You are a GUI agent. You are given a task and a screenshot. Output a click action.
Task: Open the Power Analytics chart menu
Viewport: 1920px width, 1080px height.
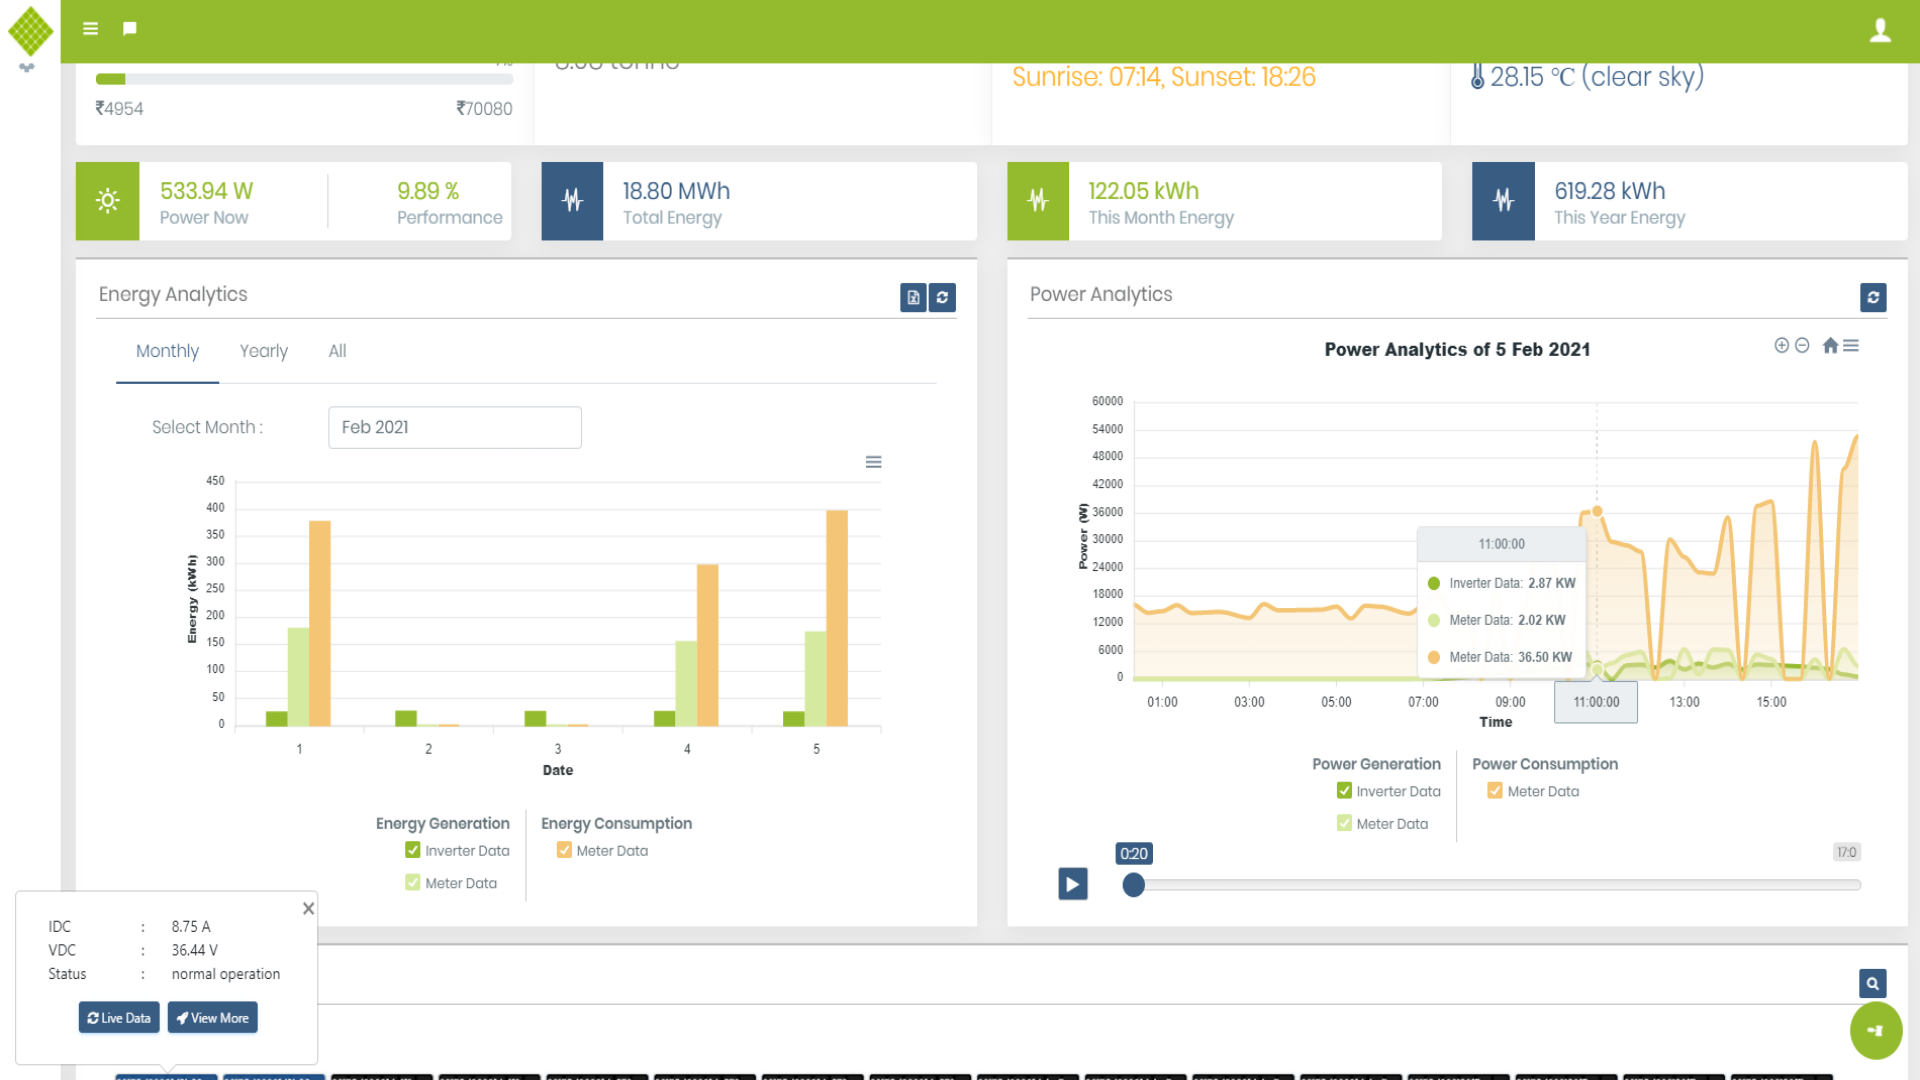click(x=1851, y=345)
